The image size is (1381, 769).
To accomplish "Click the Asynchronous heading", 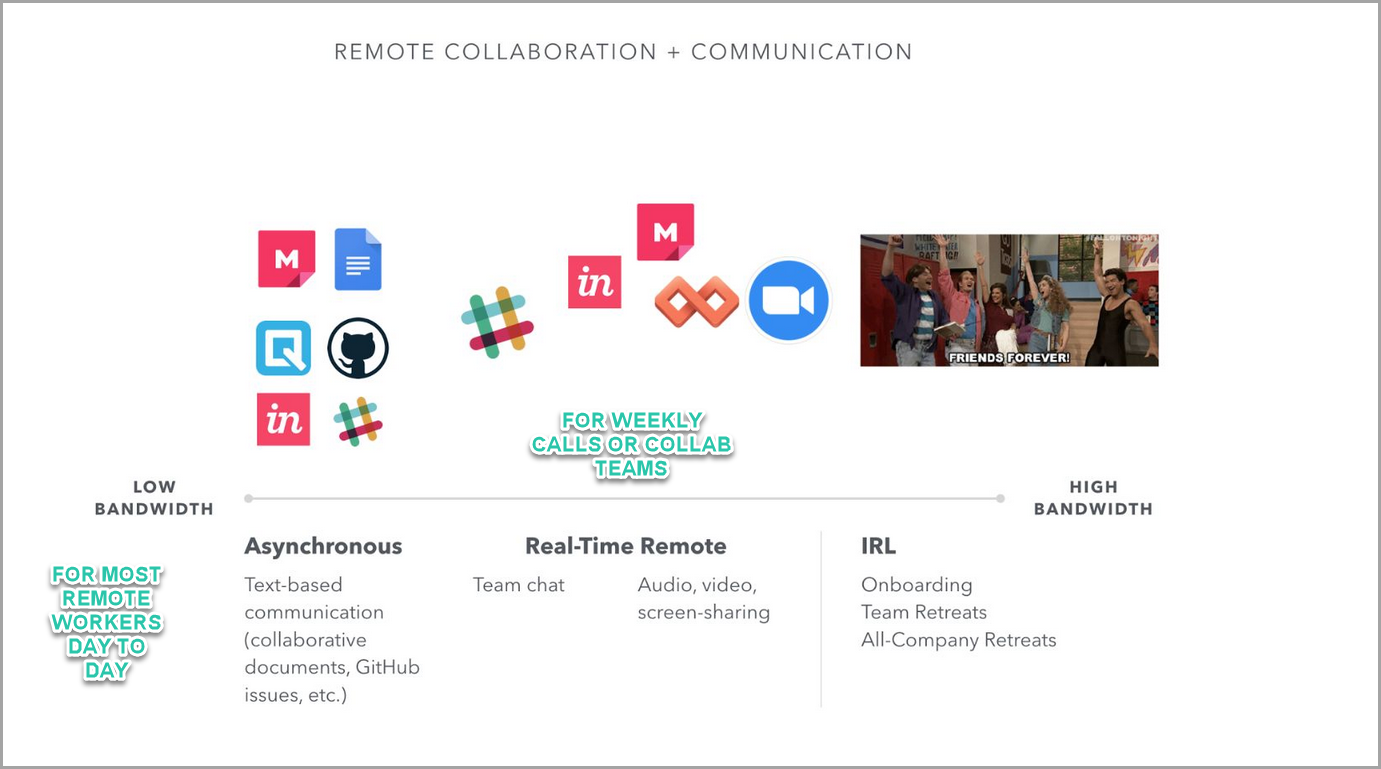I will click(x=323, y=546).
